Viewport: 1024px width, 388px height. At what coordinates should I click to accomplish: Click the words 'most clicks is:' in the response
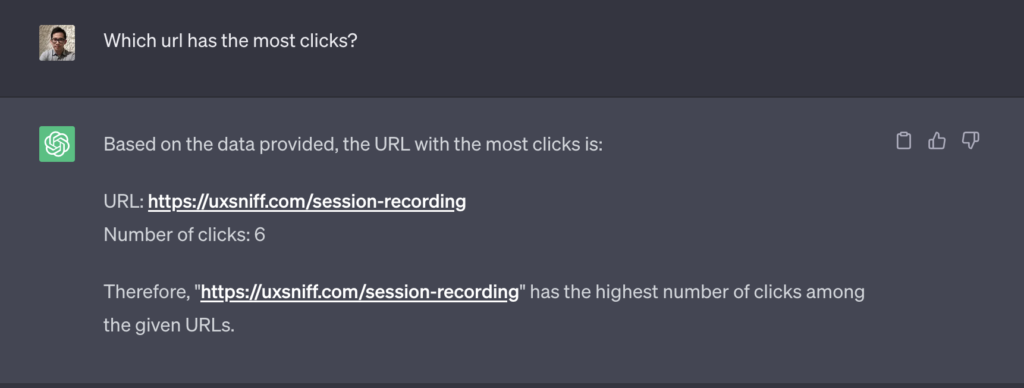544,144
